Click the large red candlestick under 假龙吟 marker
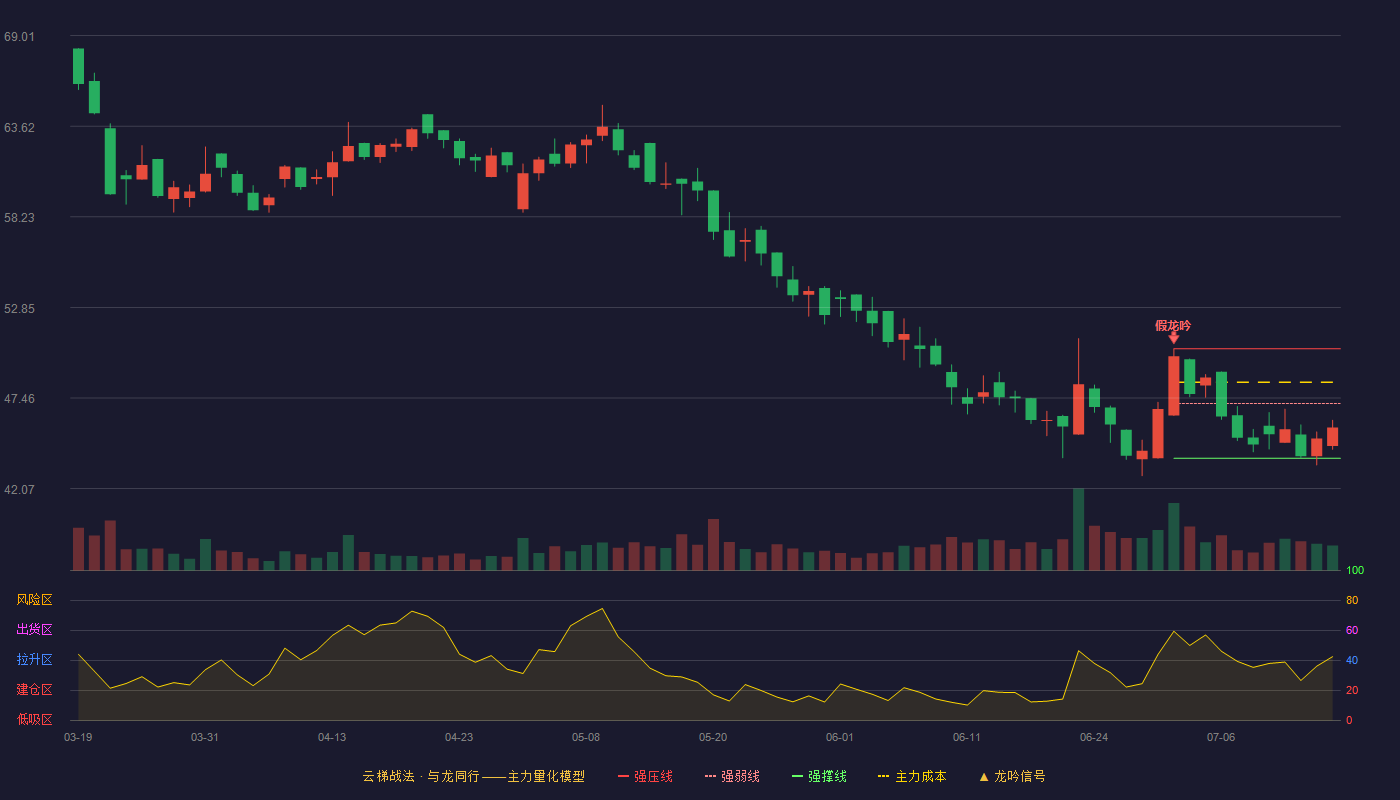The width and height of the screenshot is (1400, 800). 1173,386
